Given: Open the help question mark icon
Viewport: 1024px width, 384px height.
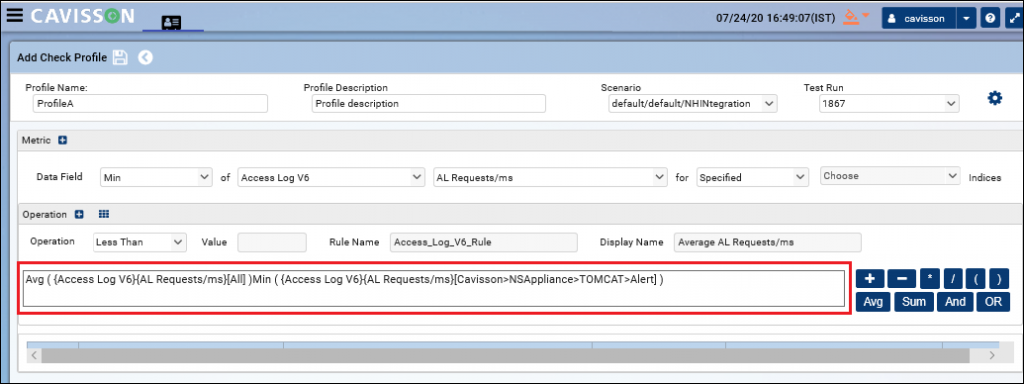Looking at the screenshot, I should [990, 18].
